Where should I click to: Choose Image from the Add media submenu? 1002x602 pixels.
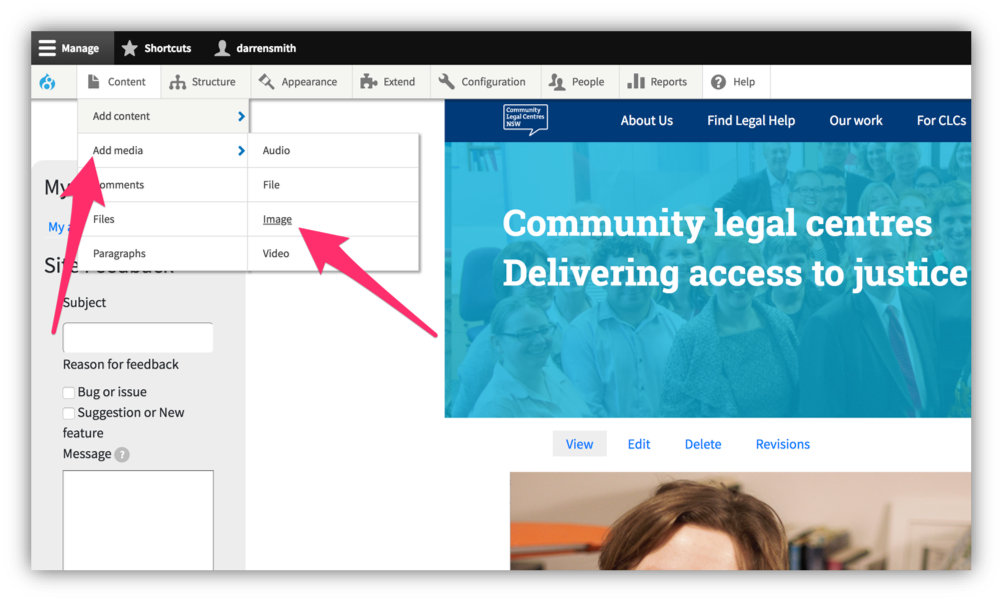(333, 219)
